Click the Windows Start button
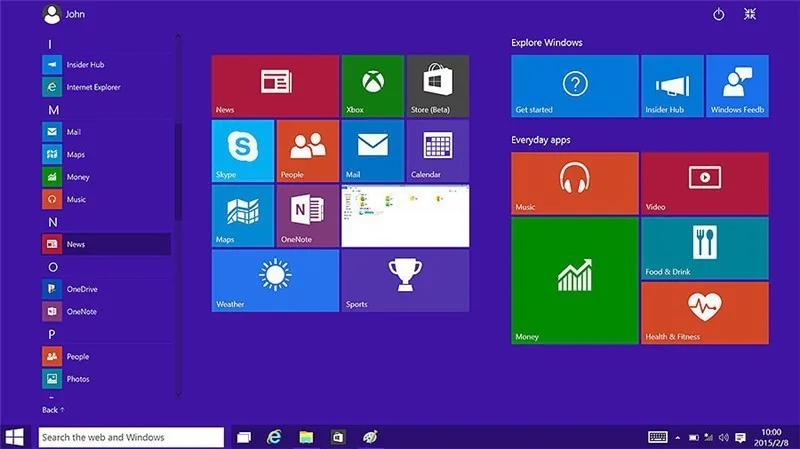This screenshot has width=800, height=449. [x=14, y=437]
